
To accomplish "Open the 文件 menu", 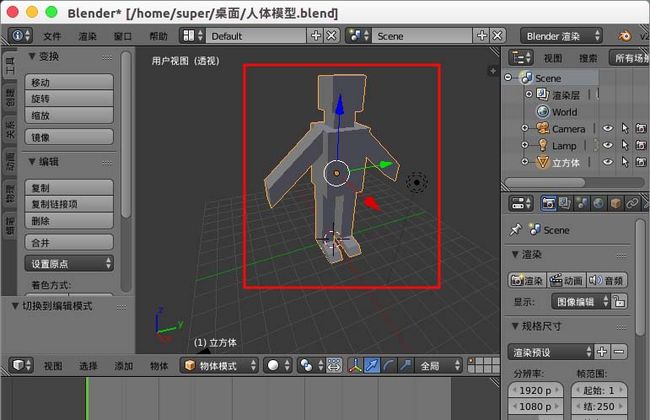I will point(52,36).
